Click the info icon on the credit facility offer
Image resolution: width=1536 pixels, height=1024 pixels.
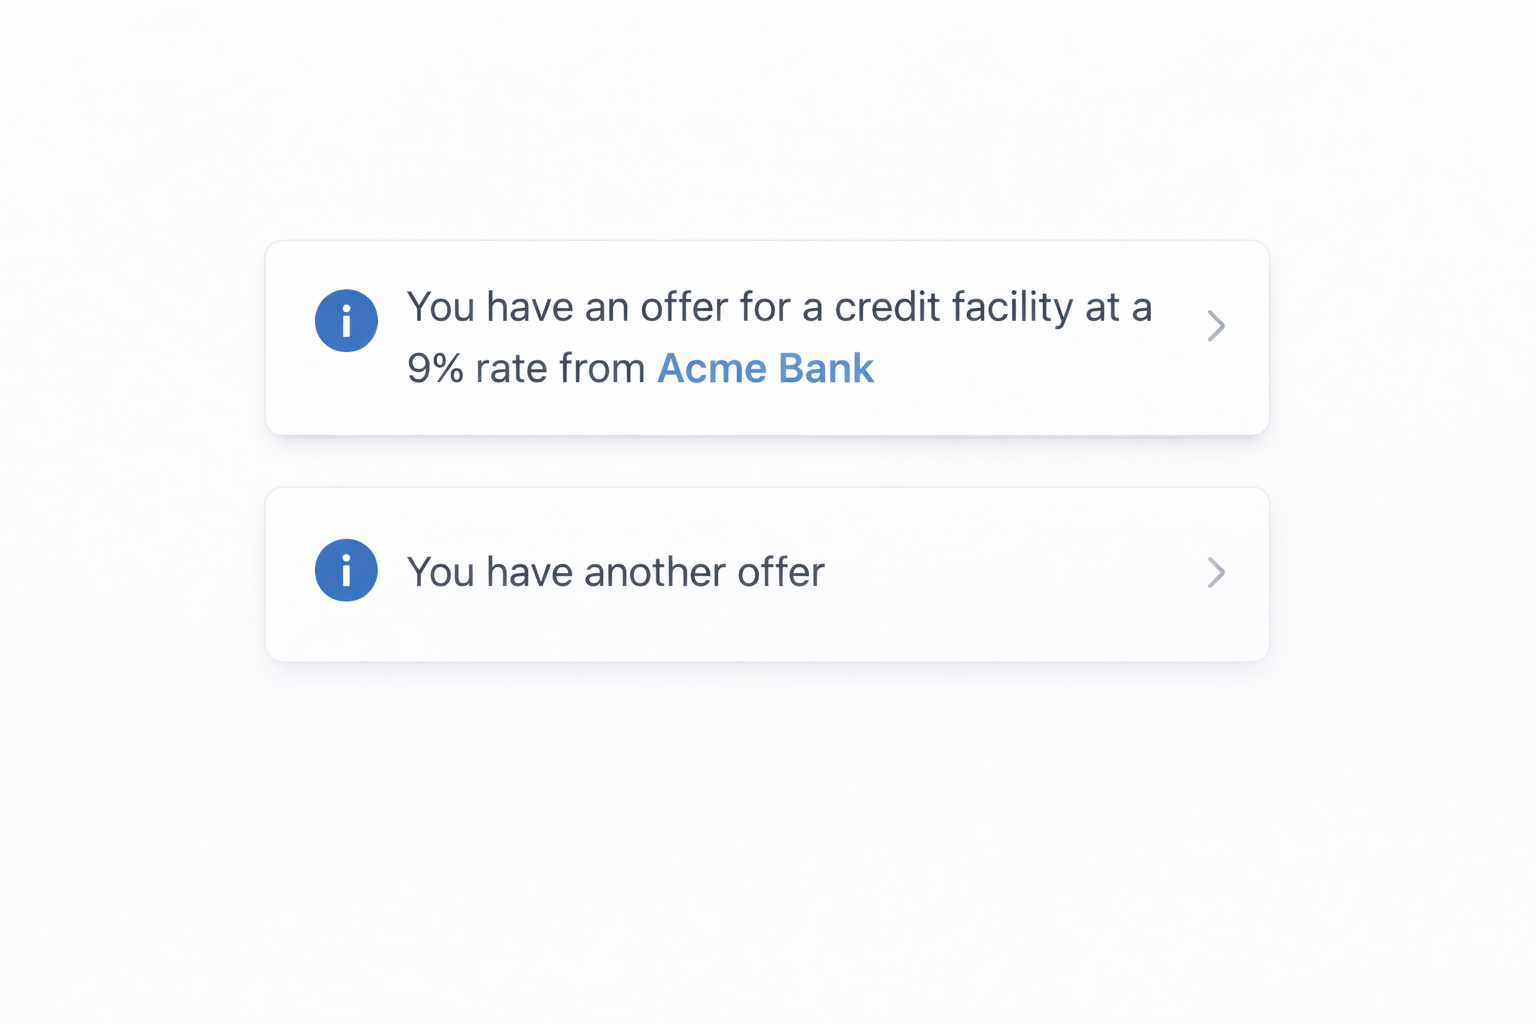(346, 321)
